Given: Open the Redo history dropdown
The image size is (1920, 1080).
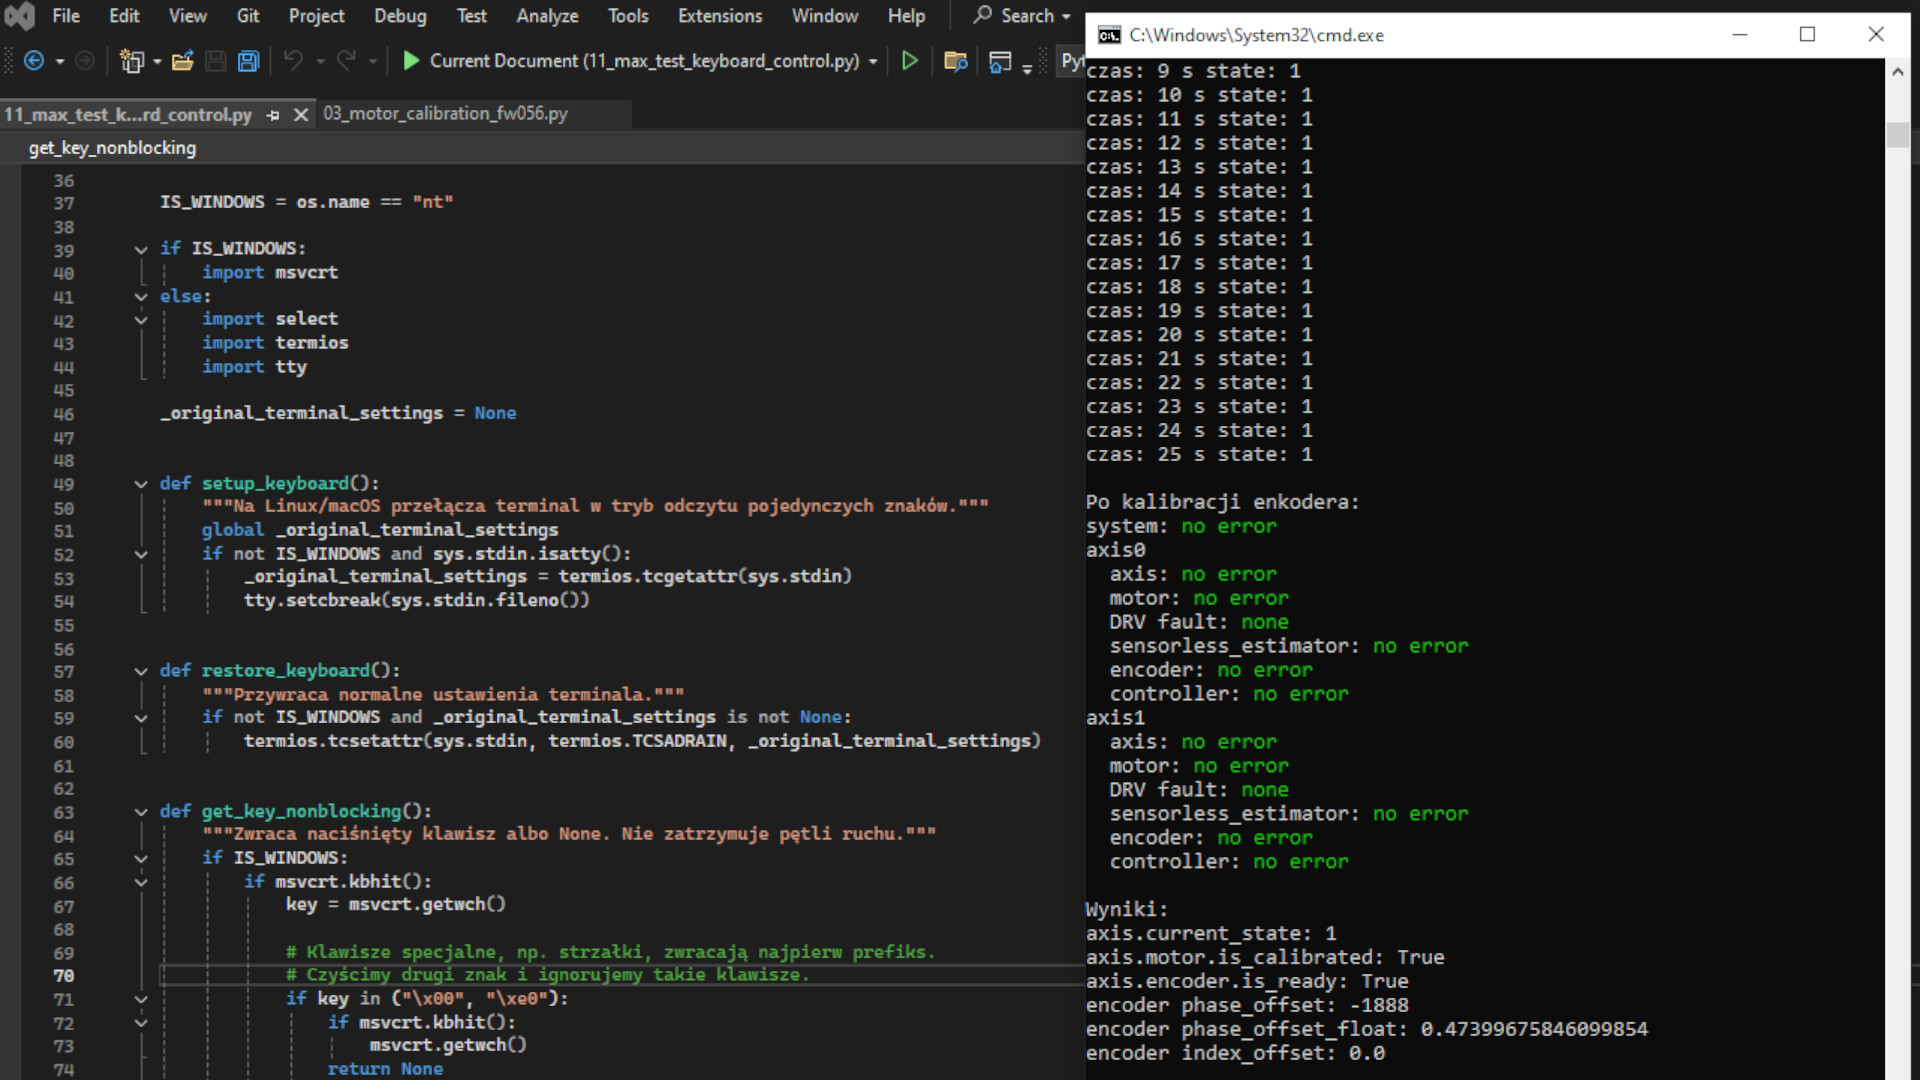Looking at the screenshot, I should point(373,62).
